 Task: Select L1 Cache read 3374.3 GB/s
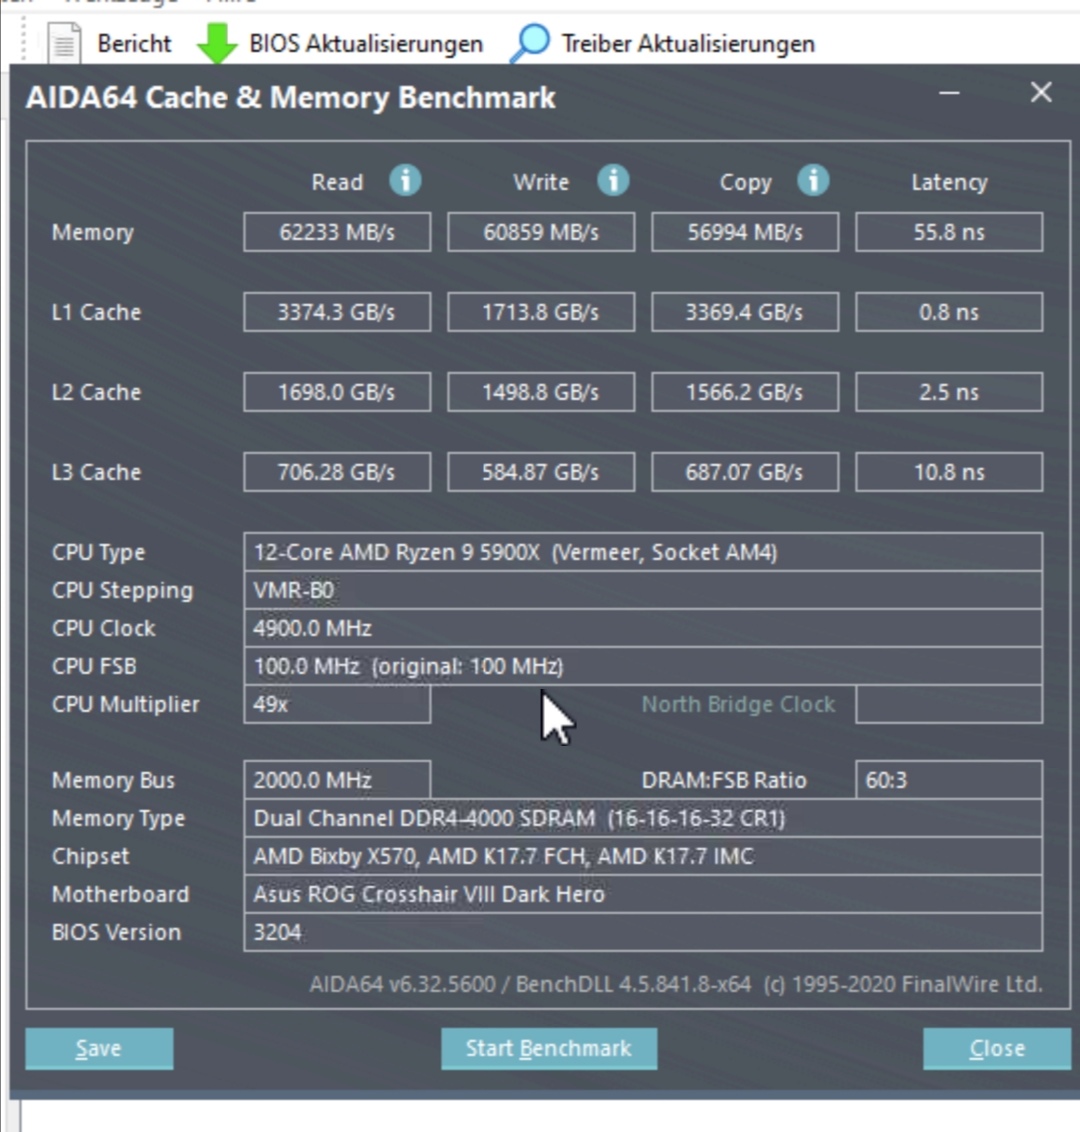[x=337, y=312]
